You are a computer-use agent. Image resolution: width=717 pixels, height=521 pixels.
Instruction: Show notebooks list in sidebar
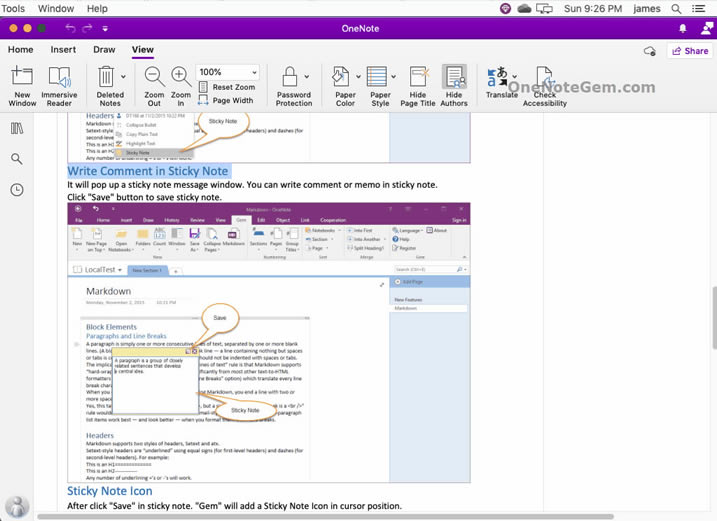tap(17, 129)
